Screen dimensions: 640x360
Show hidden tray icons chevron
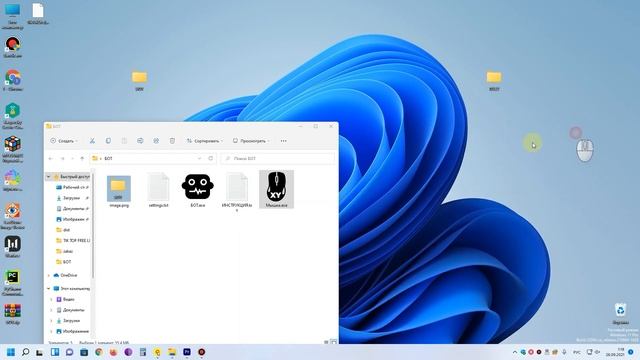514,352
